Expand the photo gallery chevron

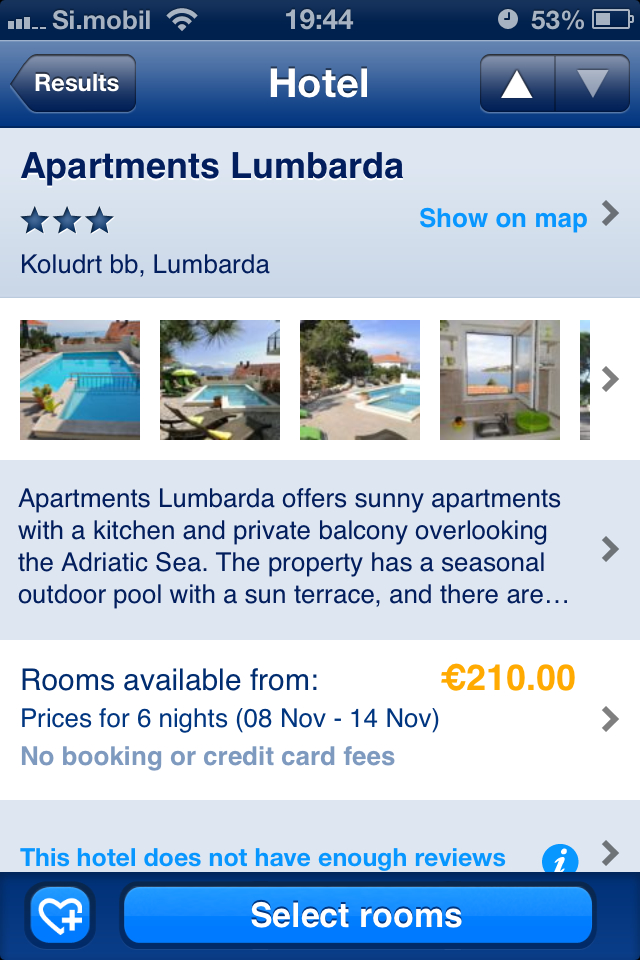click(610, 379)
